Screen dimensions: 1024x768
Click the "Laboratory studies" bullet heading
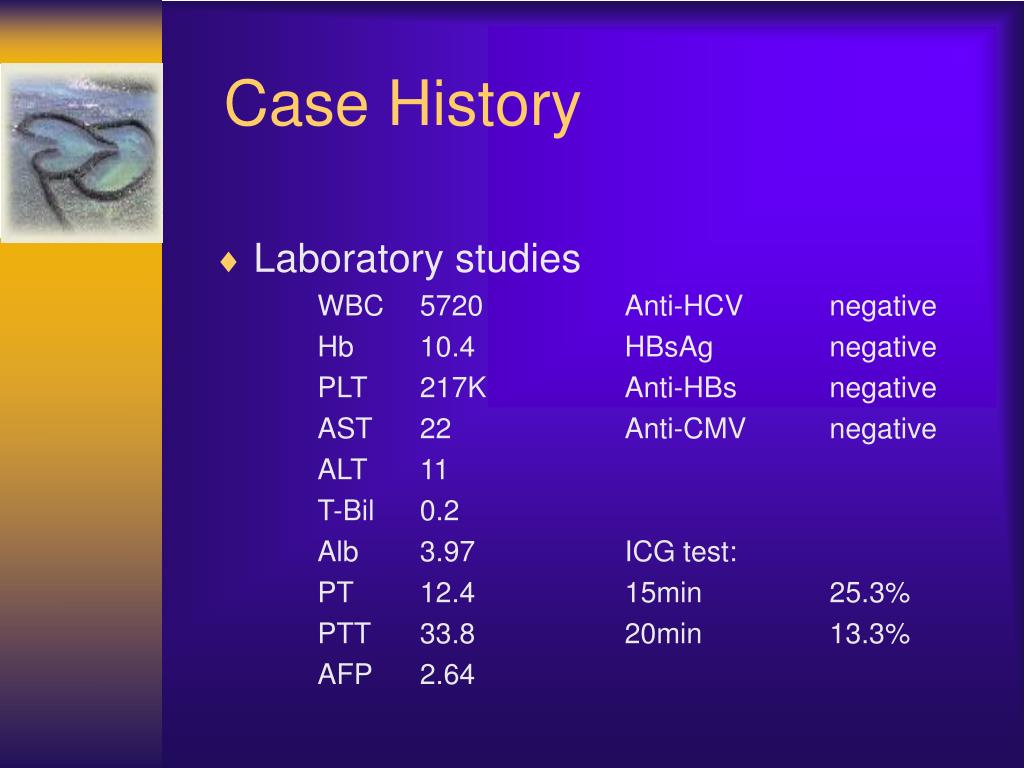pyautogui.click(x=417, y=259)
